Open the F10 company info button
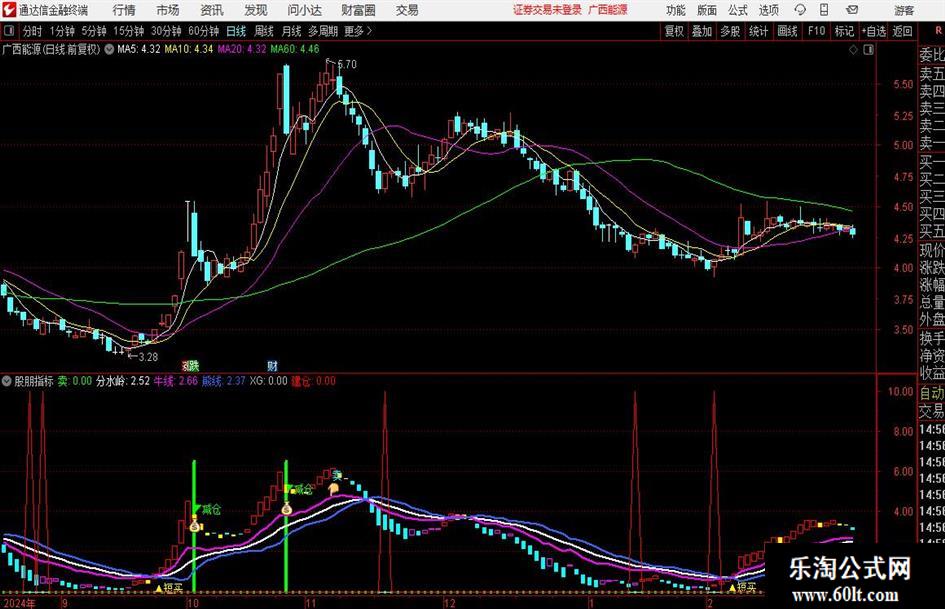The width and height of the screenshot is (945, 609). click(816, 31)
